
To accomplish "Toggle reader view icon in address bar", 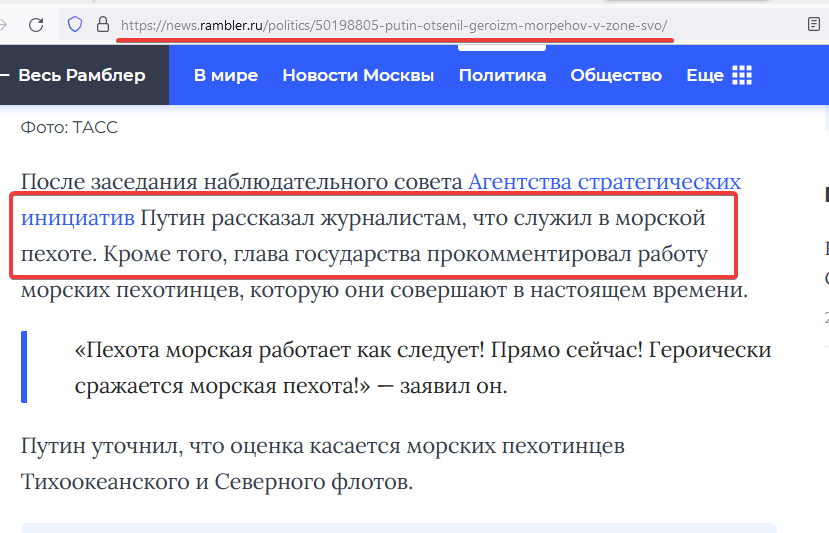I will (x=814, y=24).
